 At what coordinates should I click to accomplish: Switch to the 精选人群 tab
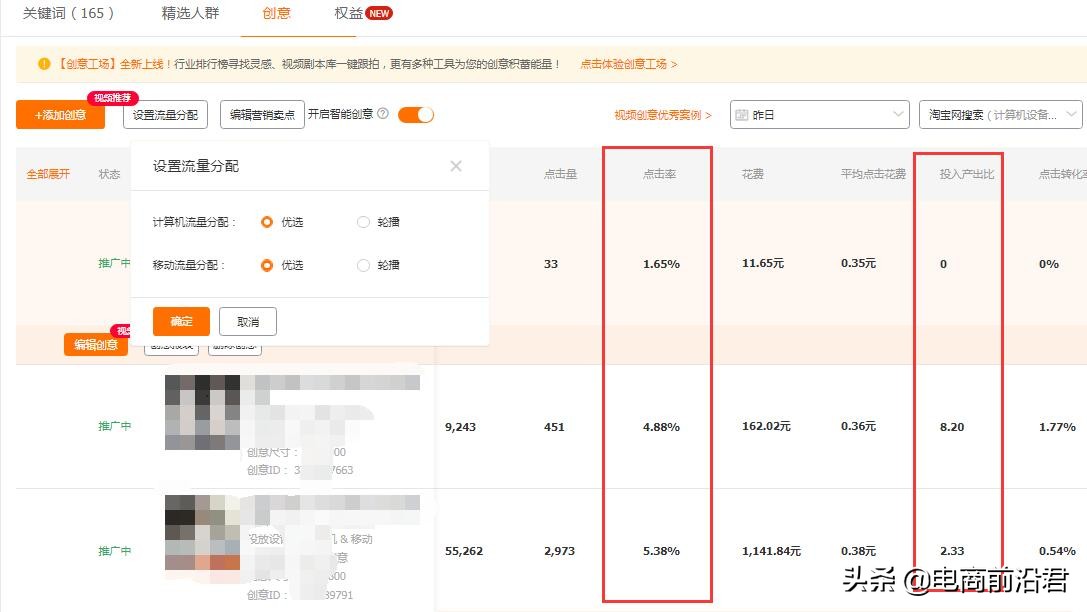188,14
